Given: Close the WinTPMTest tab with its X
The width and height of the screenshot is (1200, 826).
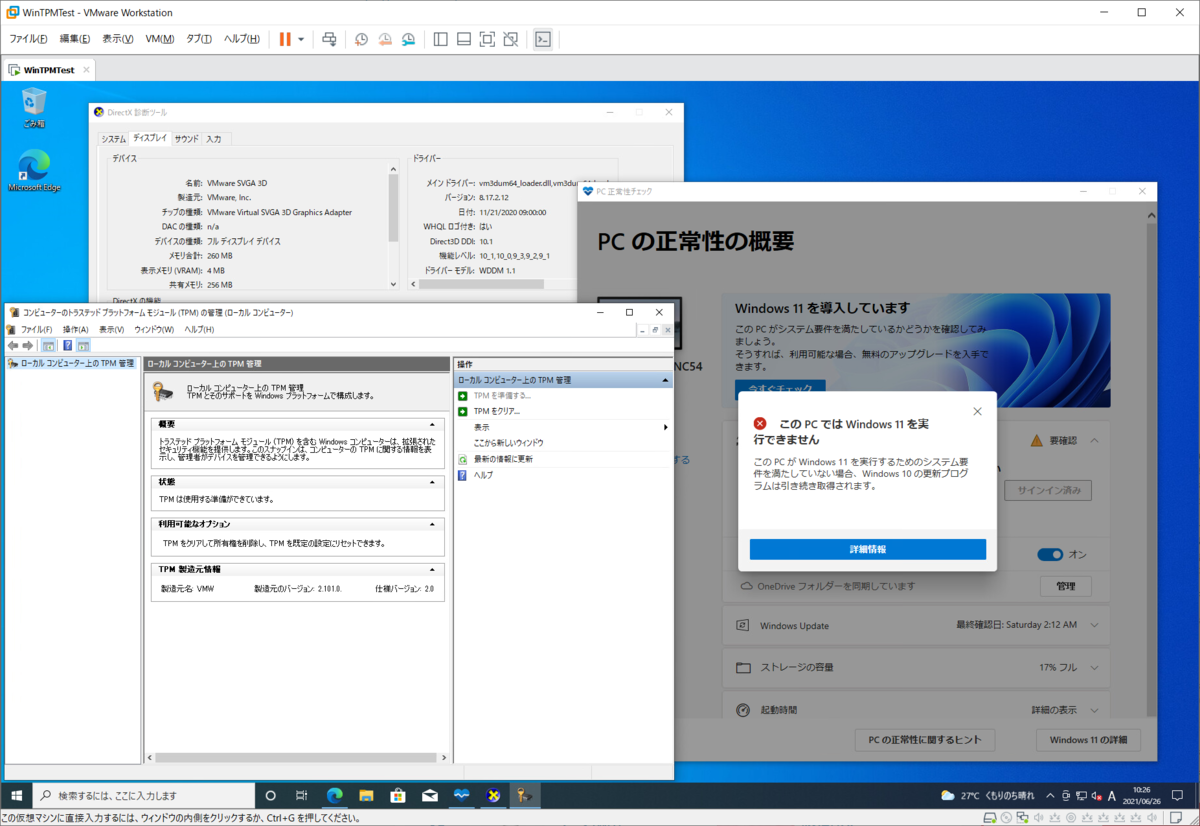Looking at the screenshot, I should click(86, 70).
